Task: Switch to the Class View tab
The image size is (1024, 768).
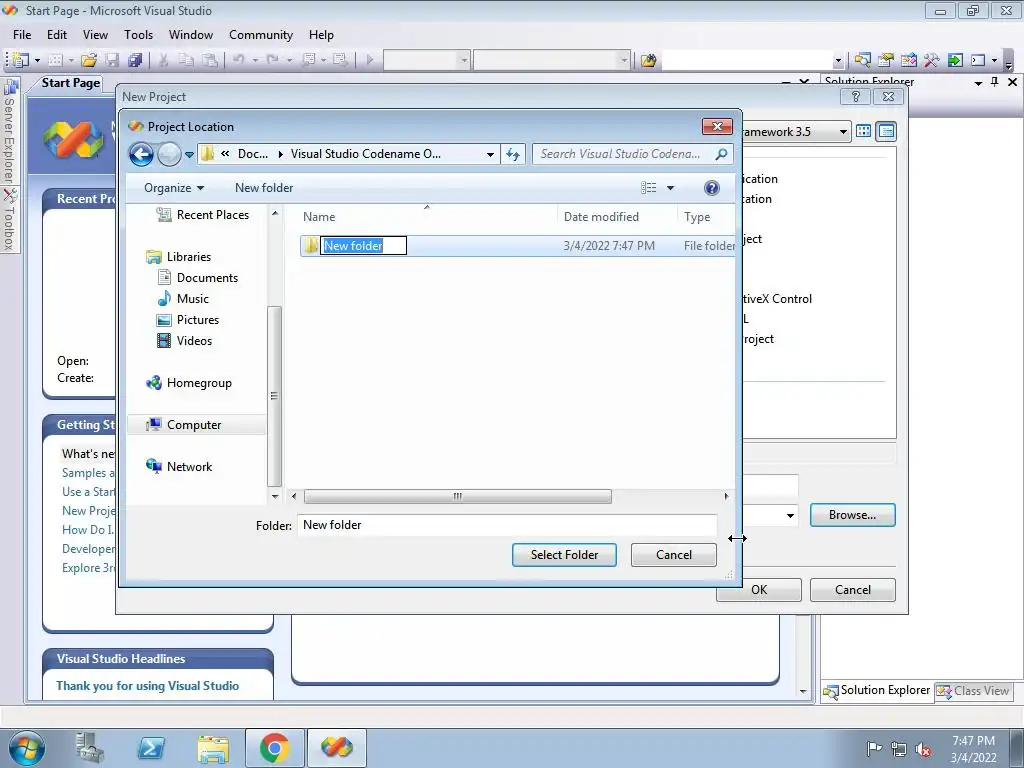Action: click(x=974, y=690)
